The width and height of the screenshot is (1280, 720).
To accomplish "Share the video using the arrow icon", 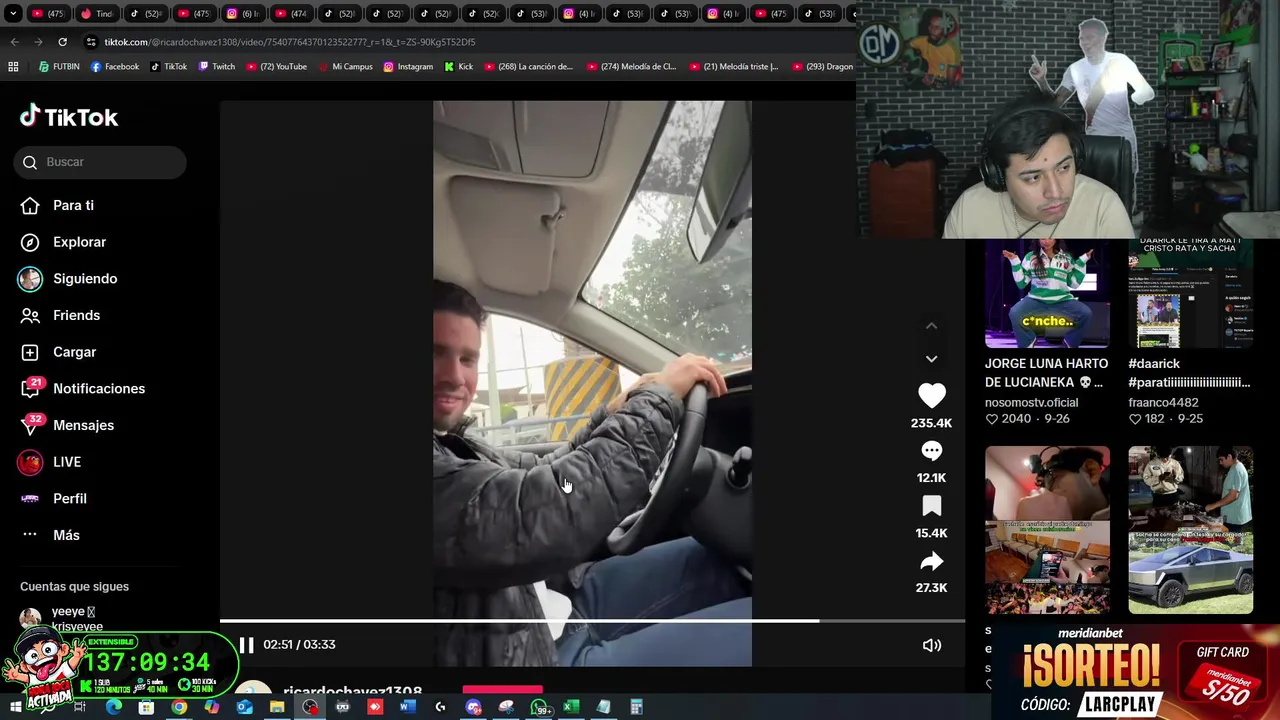I will 931,561.
